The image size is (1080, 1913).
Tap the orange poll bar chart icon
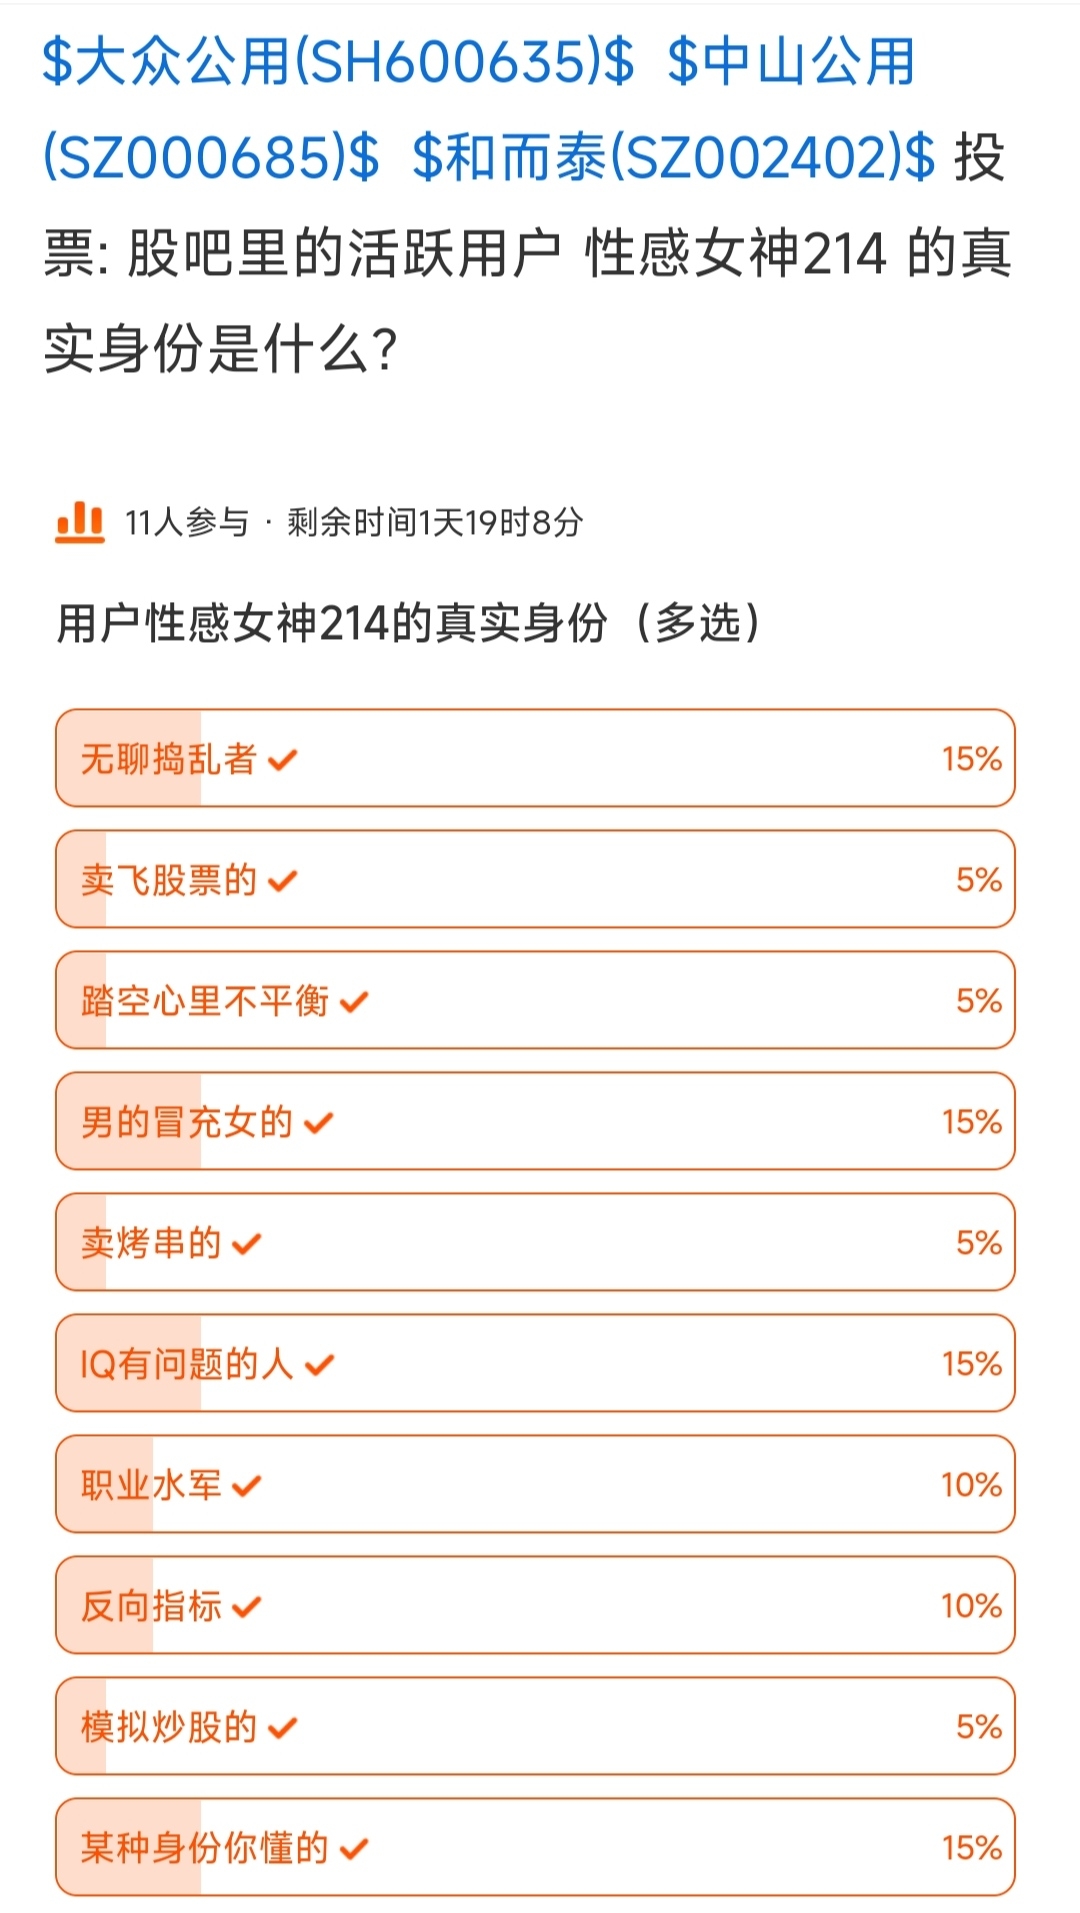coord(80,522)
